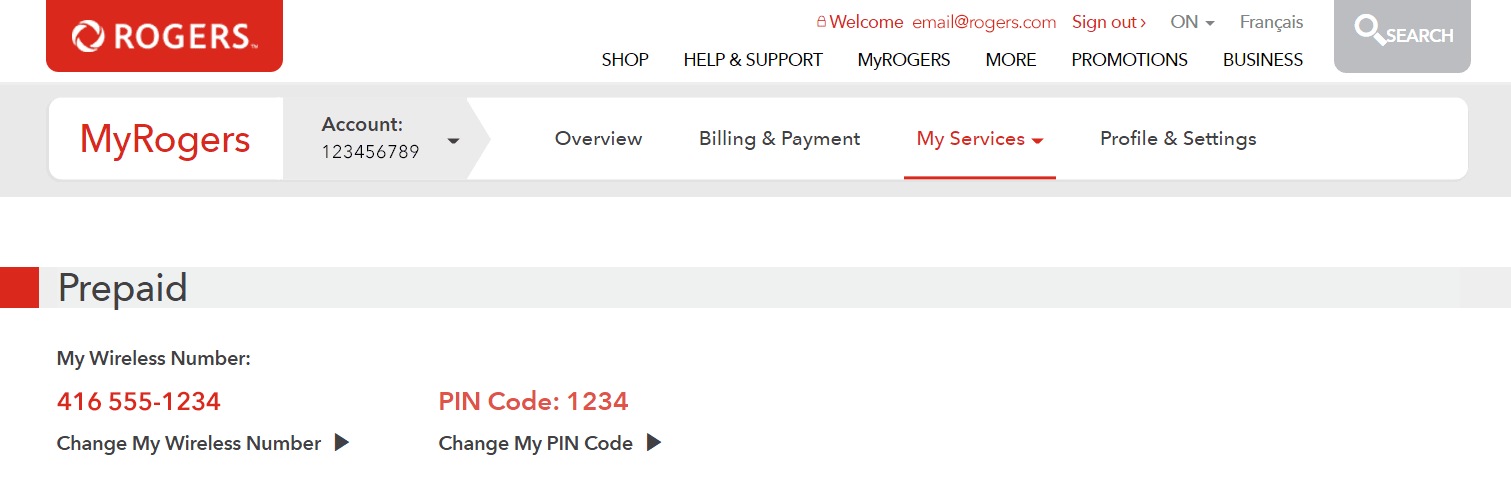Image resolution: width=1511 pixels, height=480 pixels.
Task: Open the SHOP menu
Action: point(625,60)
